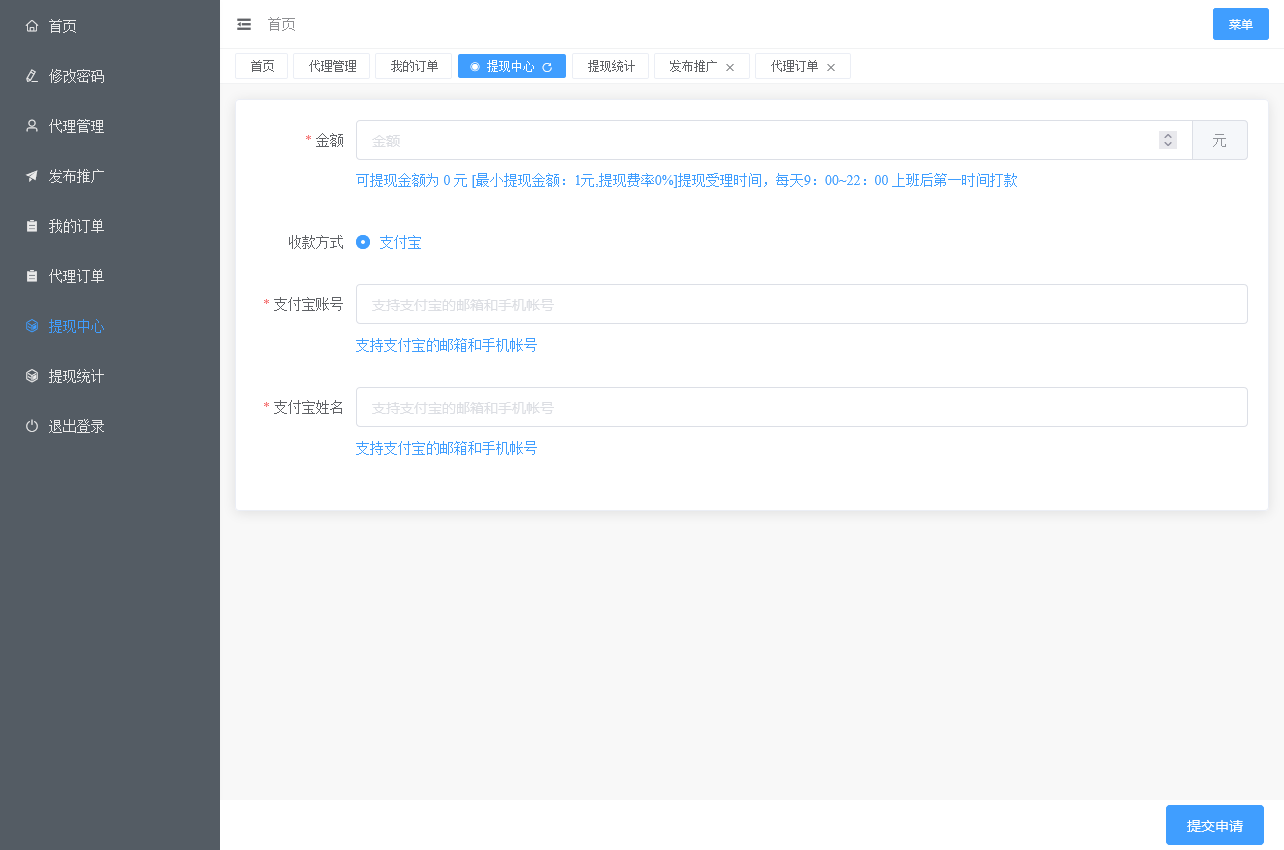Click the clipboard icon beside 我的订单
The width and height of the screenshot is (1284, 850).
tap(32, 226)
